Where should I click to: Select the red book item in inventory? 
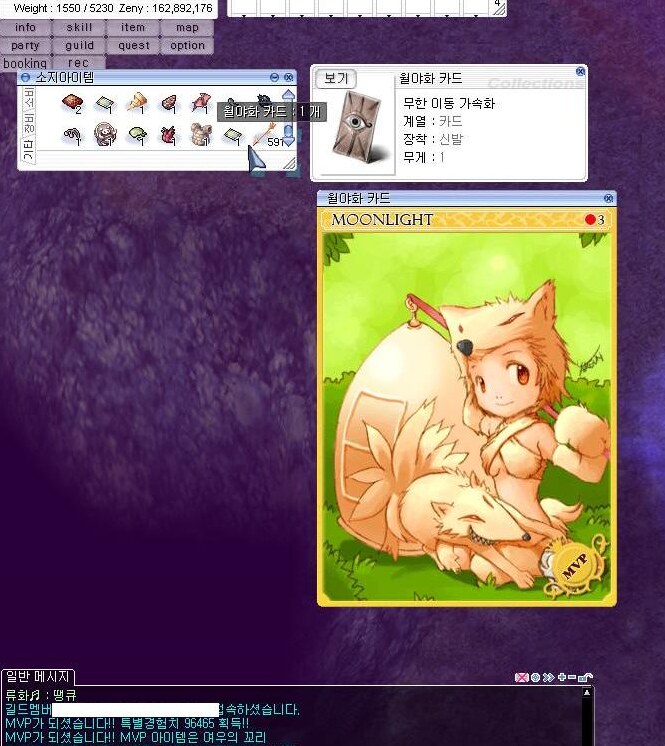click(x=71, y=102)
